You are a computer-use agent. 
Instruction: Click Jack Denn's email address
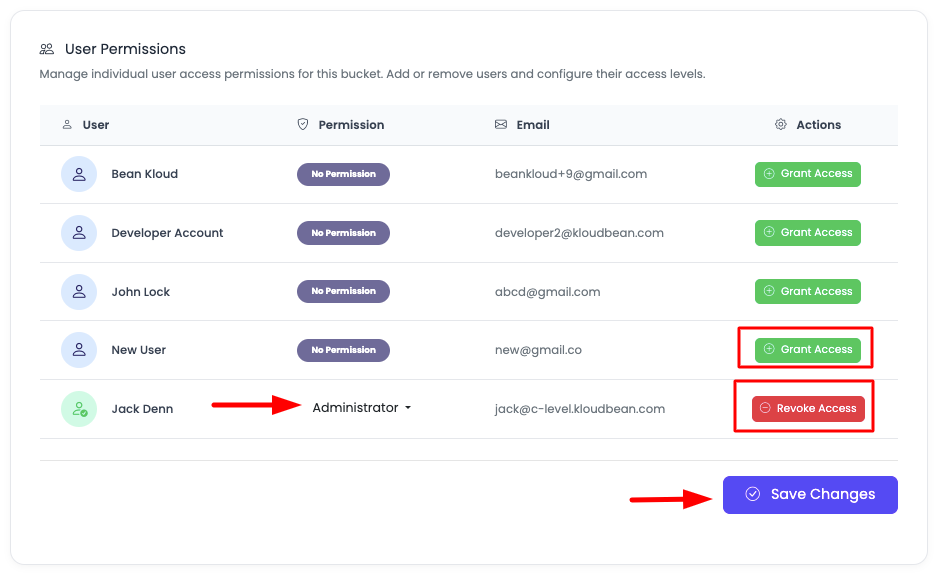pos(580,409)
